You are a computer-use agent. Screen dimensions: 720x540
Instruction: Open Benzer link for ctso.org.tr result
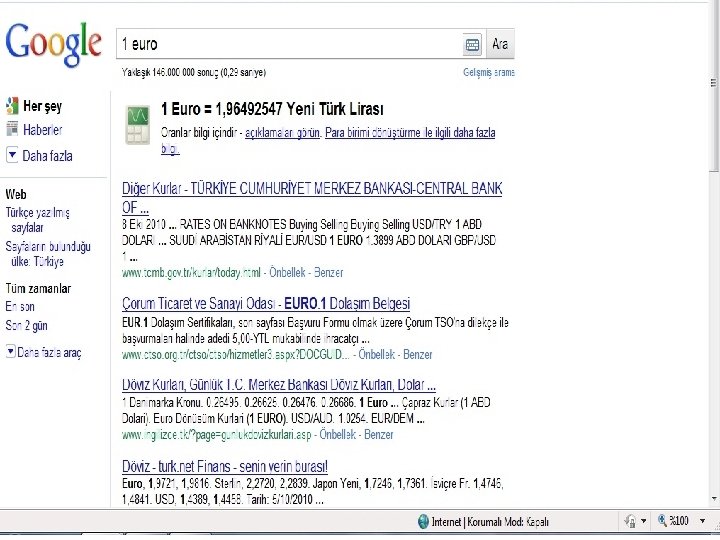(417, 354)
